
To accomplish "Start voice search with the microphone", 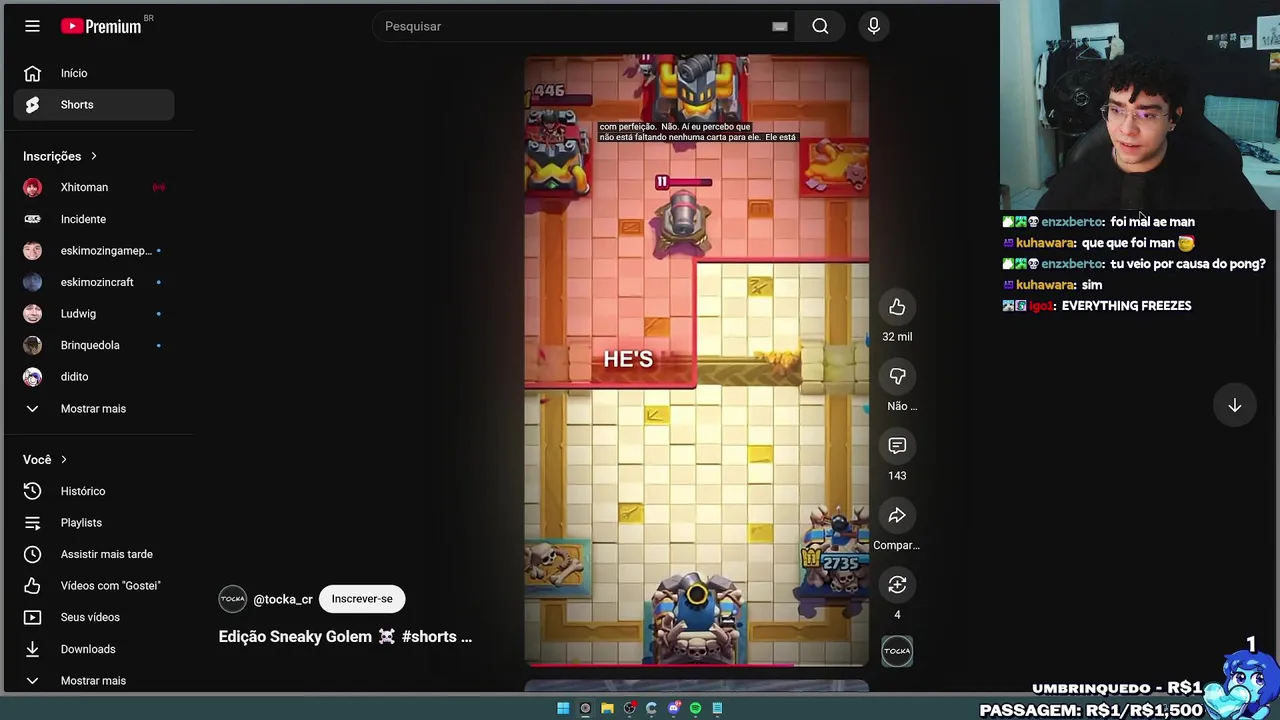I will pyautogui.click(x=874, y=26).
